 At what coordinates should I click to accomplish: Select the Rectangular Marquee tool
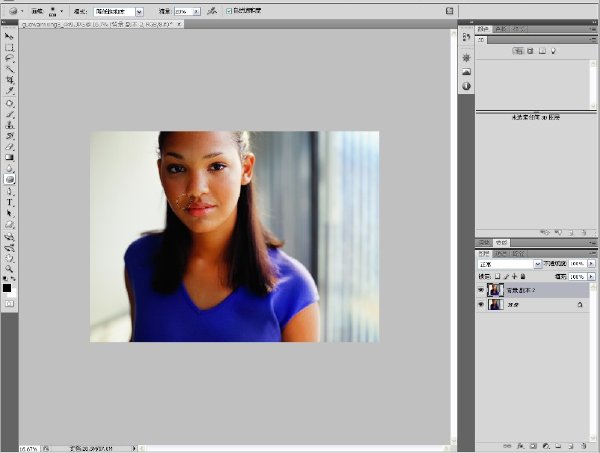(9, 47)
